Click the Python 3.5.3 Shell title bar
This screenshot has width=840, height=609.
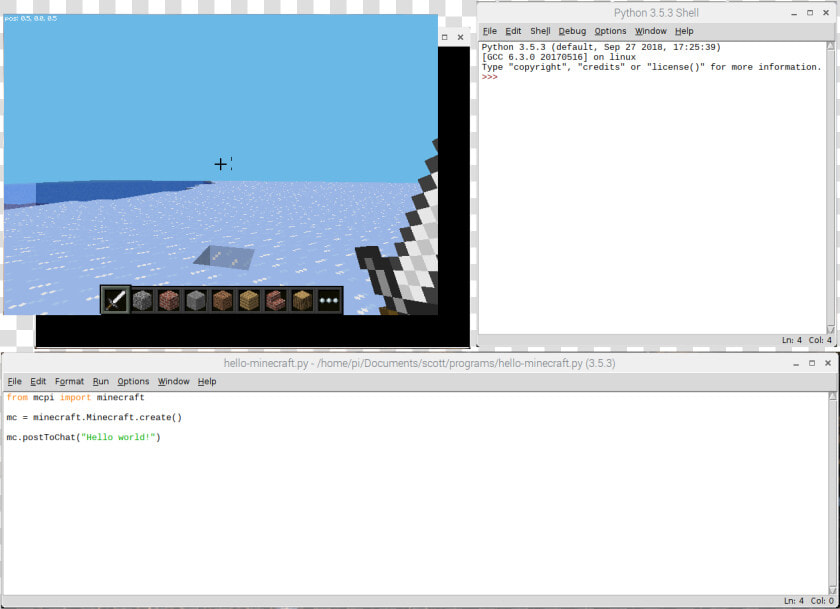pyautogui.click(x=656, y=13)
